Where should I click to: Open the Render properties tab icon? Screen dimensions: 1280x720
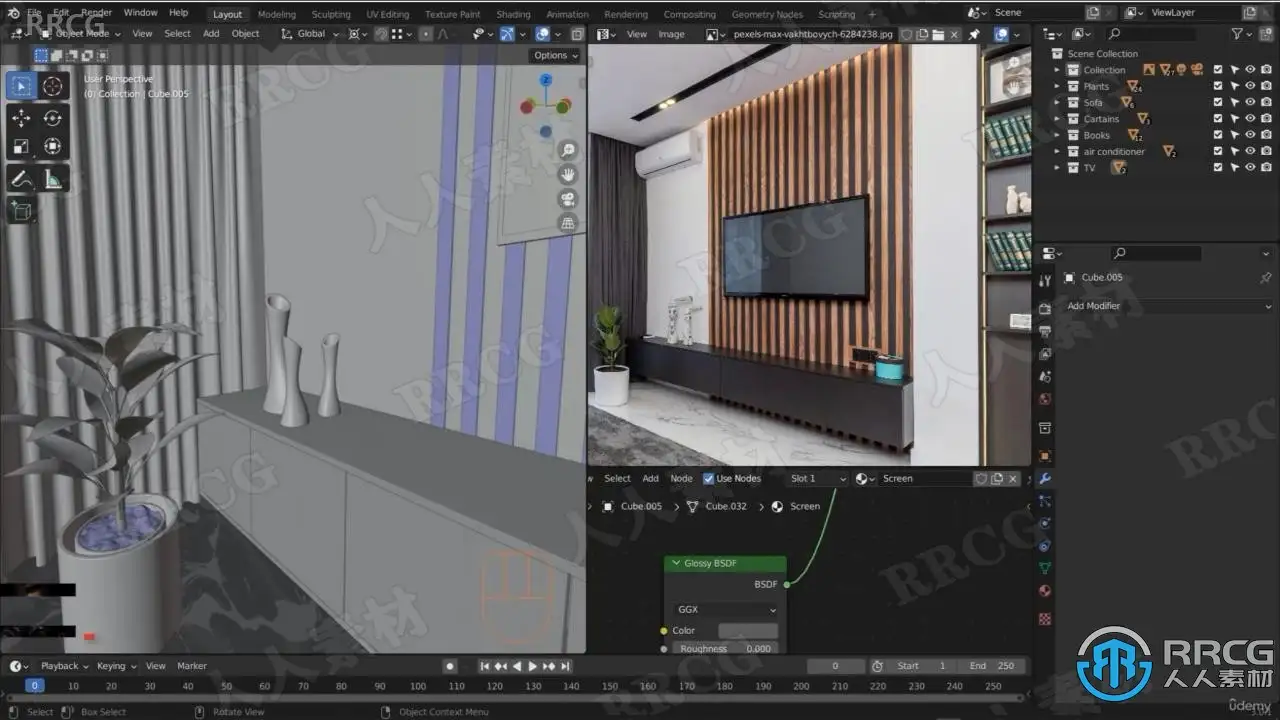tap(1045, 308)
